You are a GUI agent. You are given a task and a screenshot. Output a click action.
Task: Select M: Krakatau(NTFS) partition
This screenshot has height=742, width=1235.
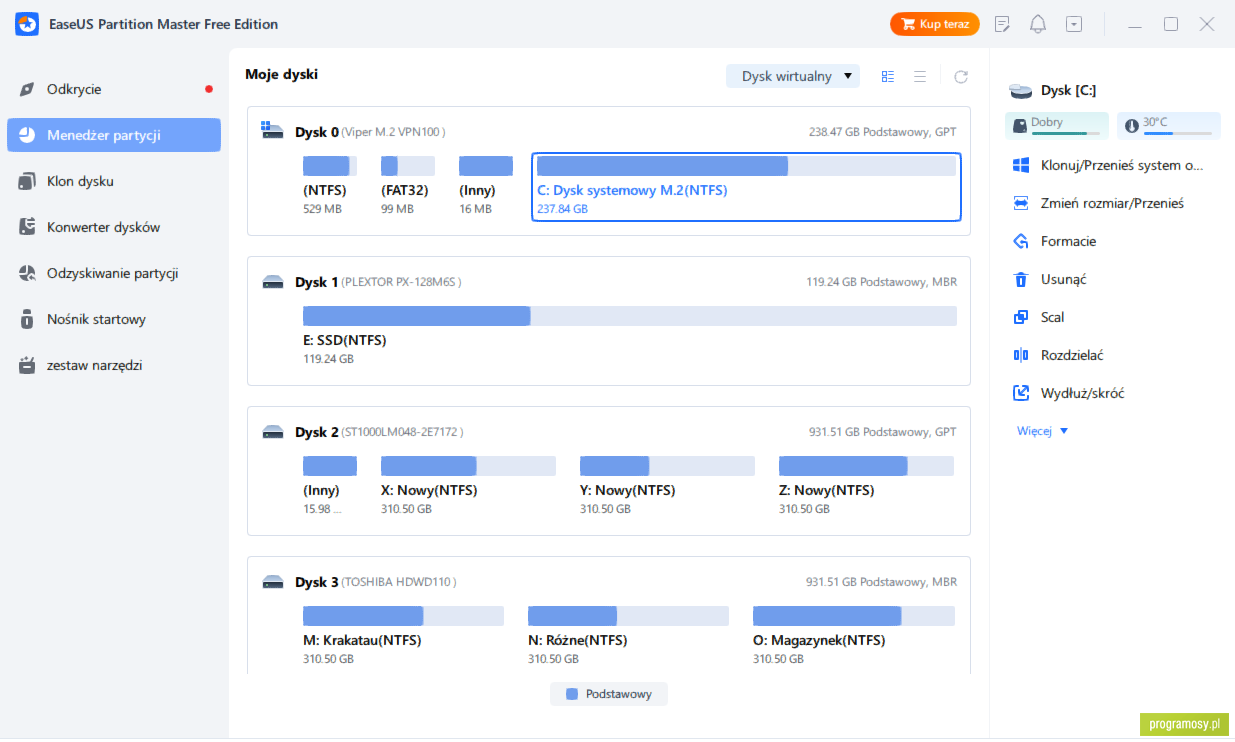coord(403,636)
